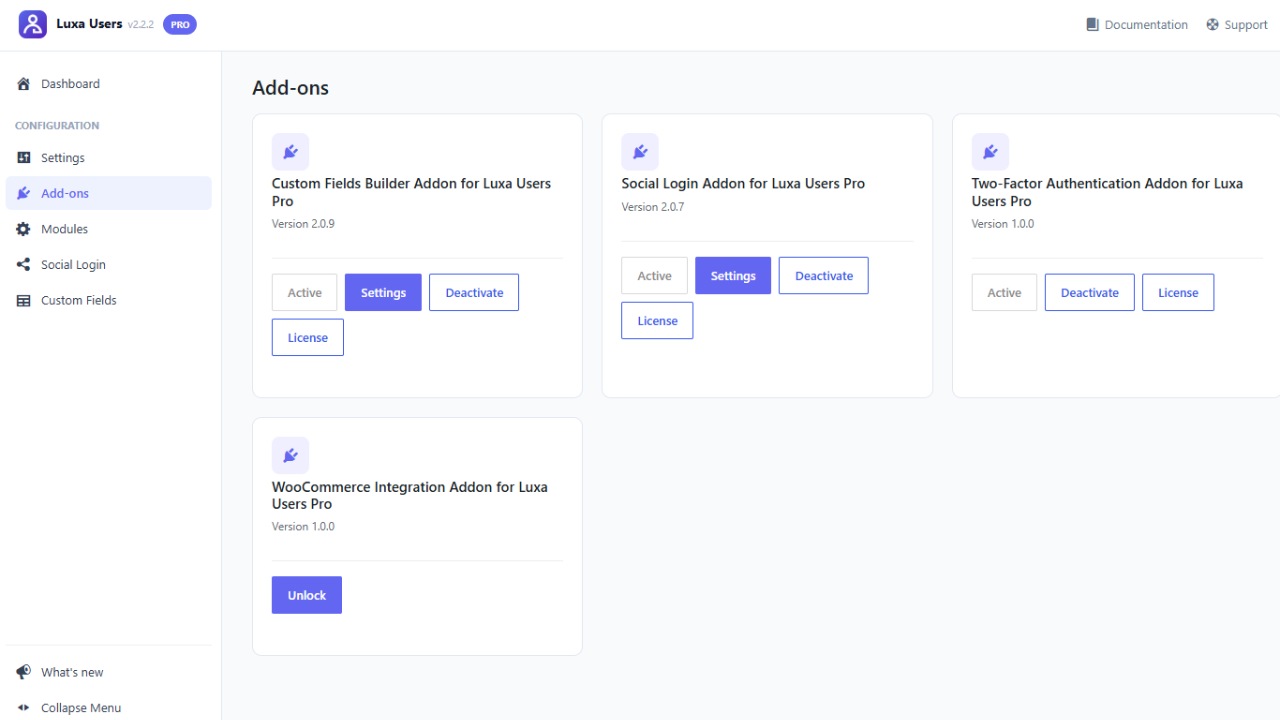Screen dimensions: 1280x720
Task: Click the PRO badge in header
Action: pos(180,25)
